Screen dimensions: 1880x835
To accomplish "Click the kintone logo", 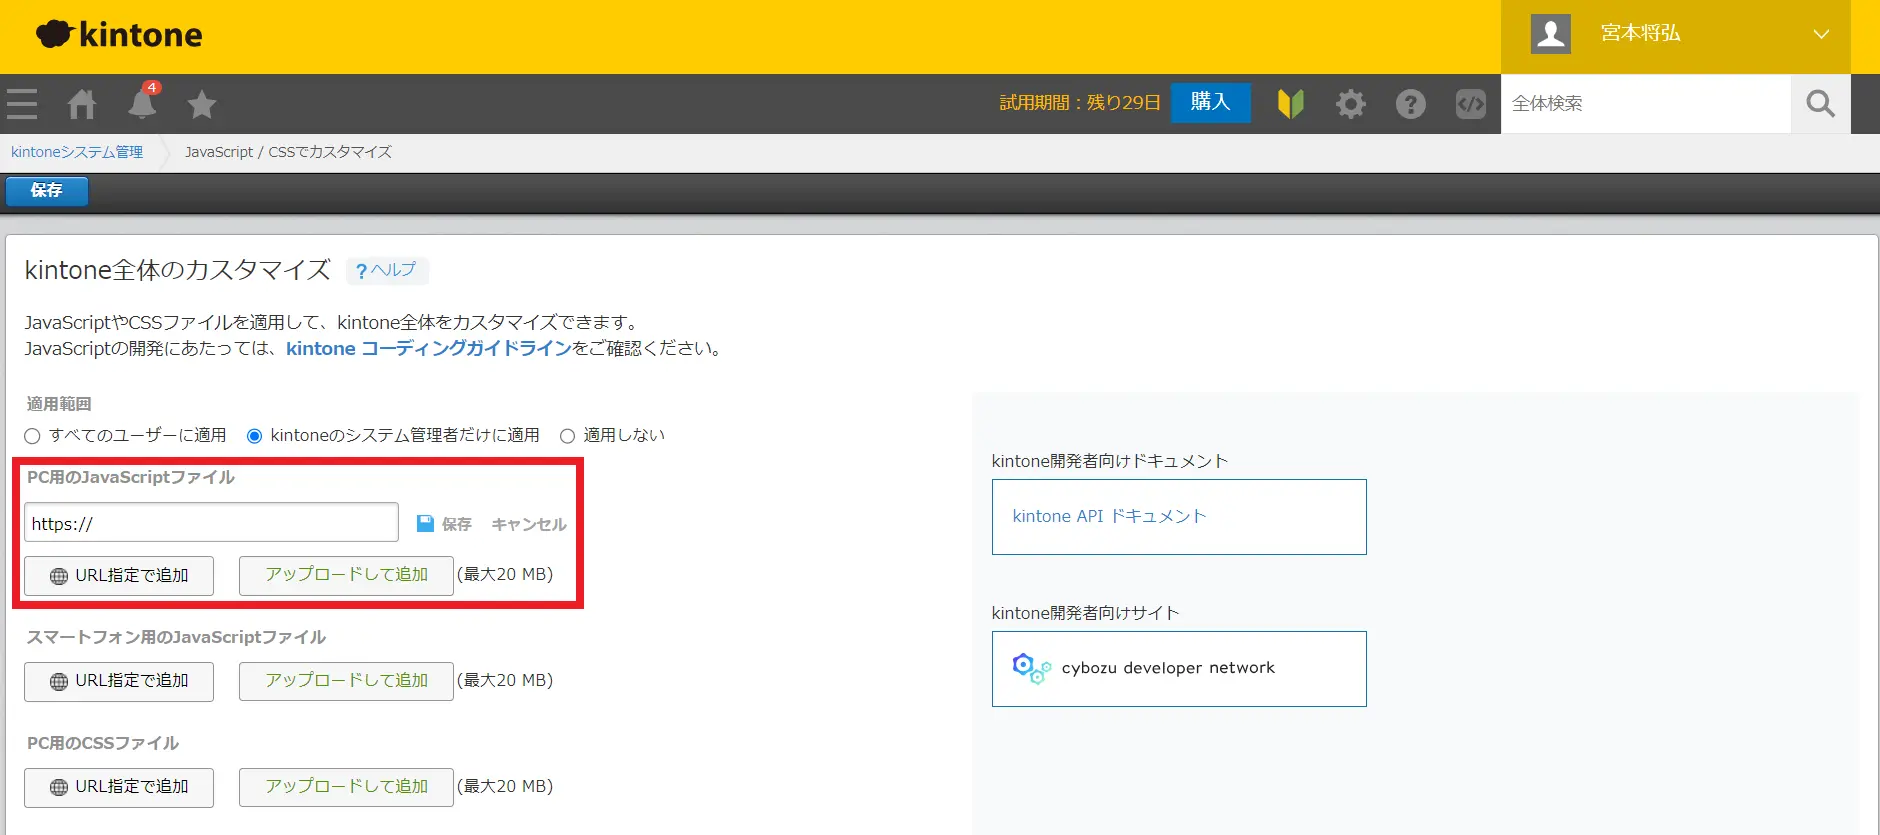I will tap(120, 35).
